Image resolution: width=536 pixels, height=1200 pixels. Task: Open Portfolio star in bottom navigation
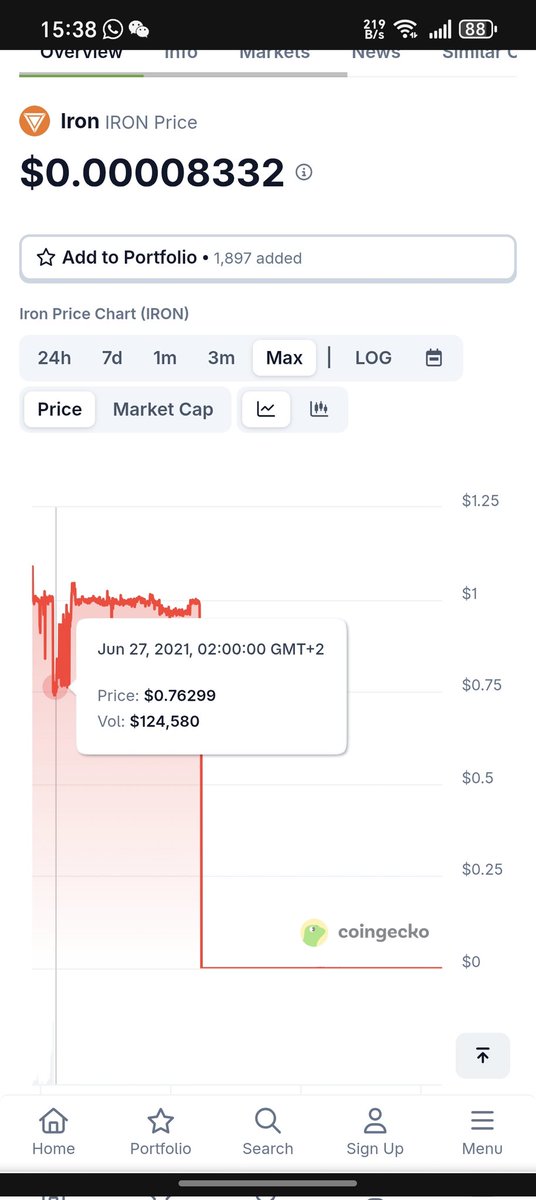tap(160, 1131)
